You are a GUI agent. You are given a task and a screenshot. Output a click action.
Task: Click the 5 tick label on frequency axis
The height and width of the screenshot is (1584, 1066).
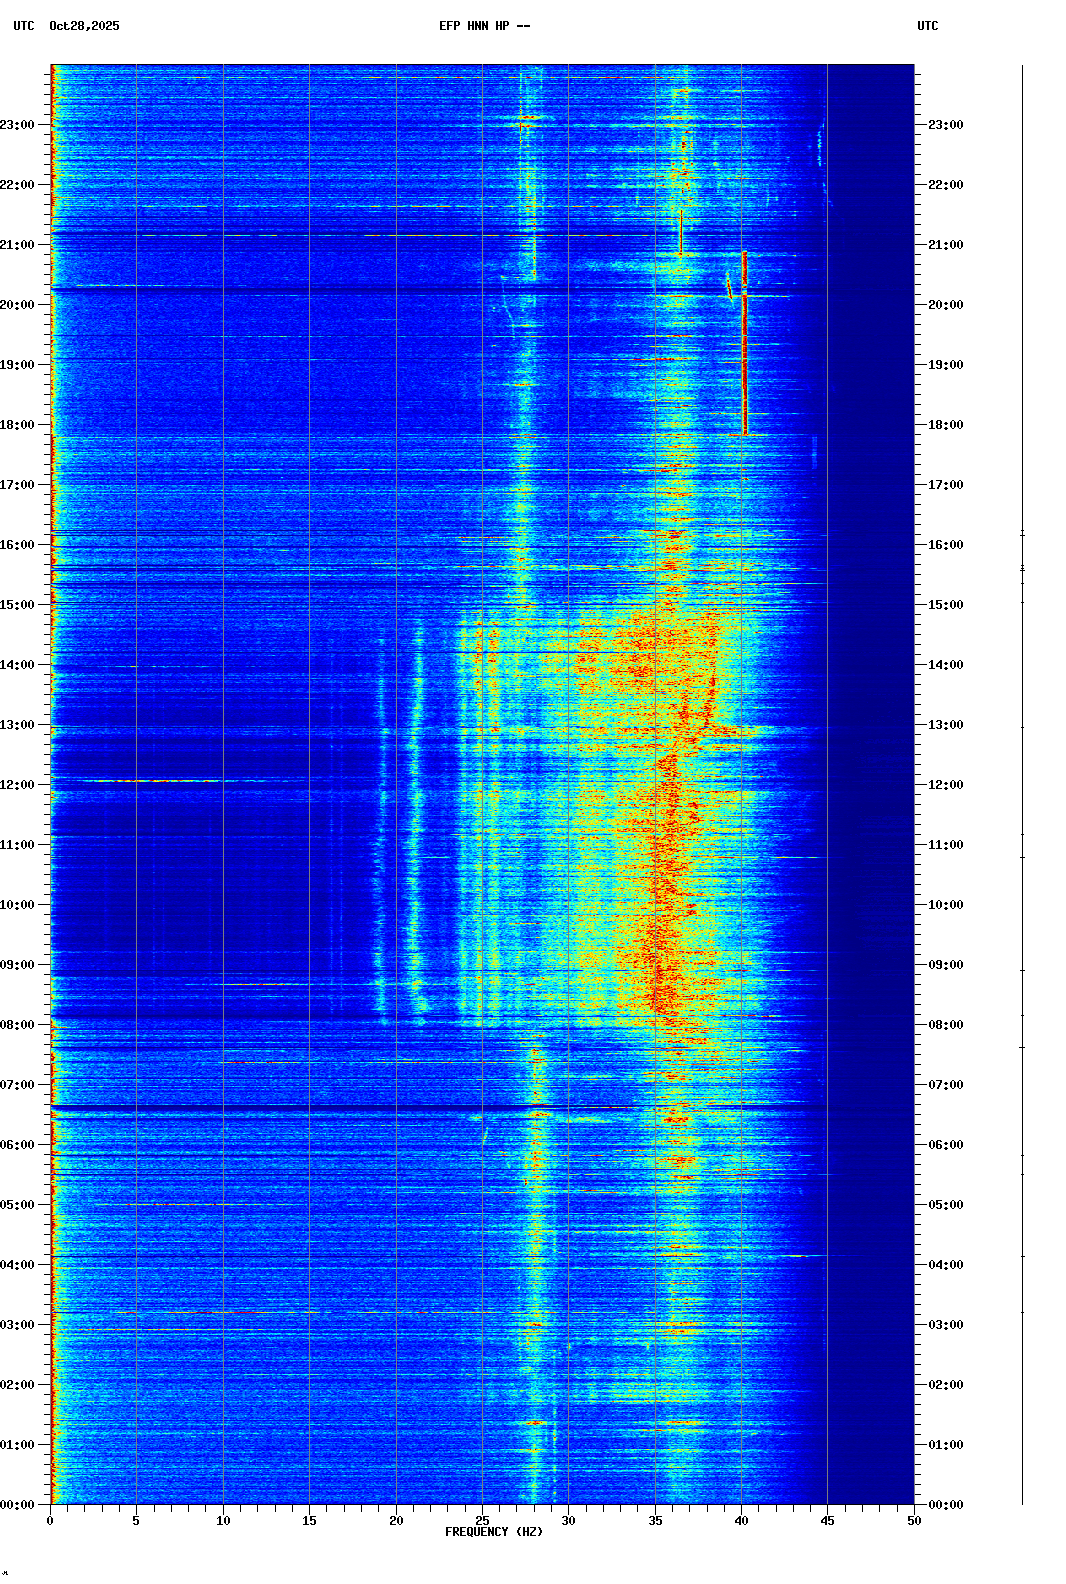coord(136,1521)
